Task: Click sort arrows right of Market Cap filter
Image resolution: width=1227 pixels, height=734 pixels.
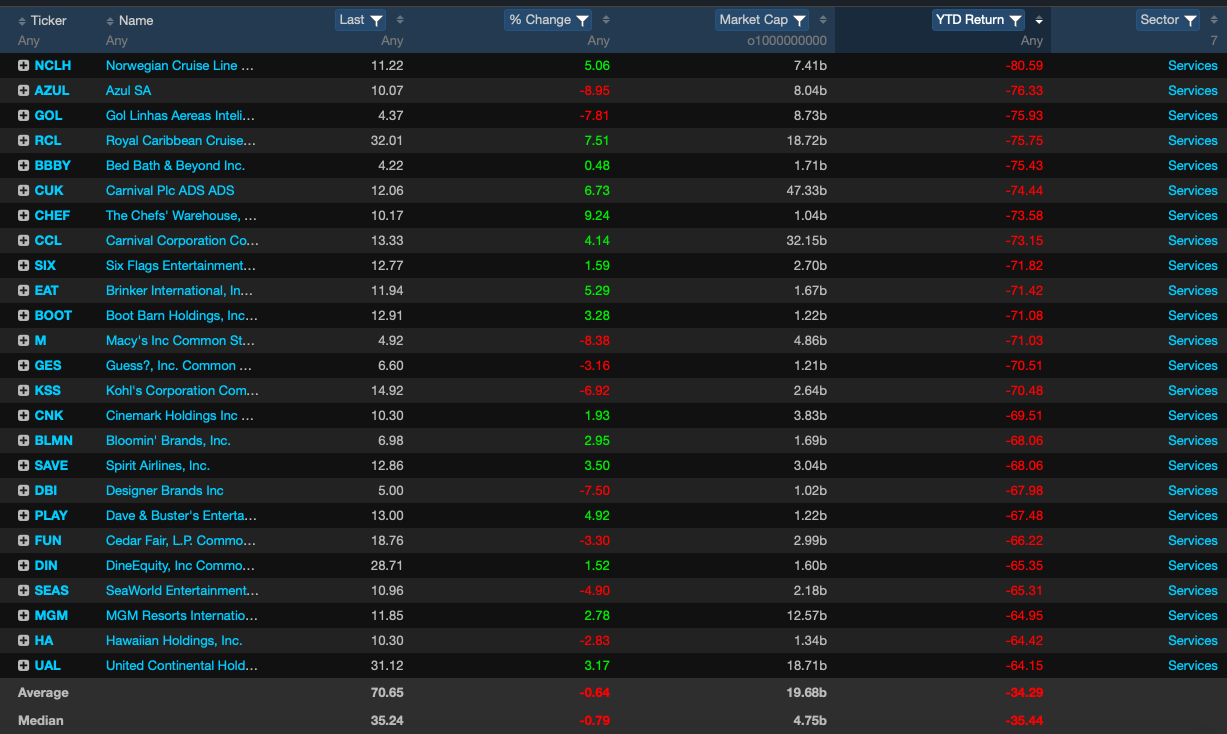Action: [823, 20]
